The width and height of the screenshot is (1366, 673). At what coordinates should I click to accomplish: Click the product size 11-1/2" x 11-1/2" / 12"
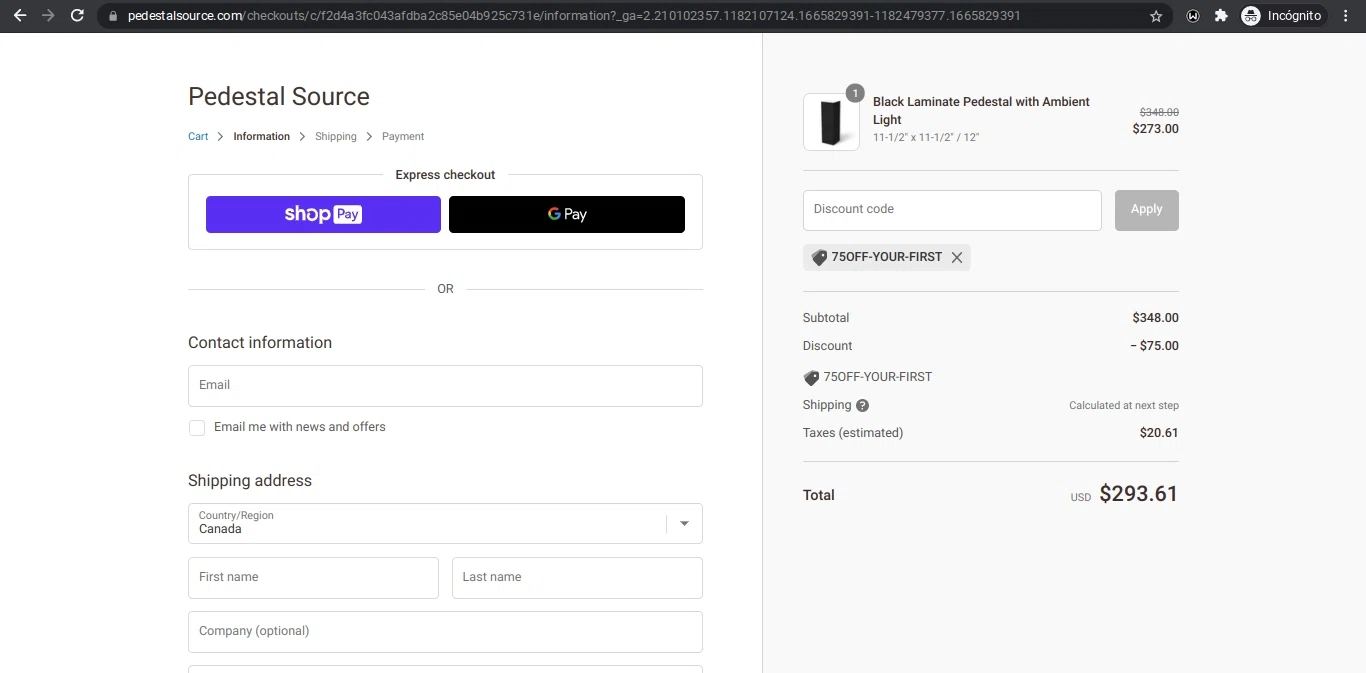[x=926, y=138]
